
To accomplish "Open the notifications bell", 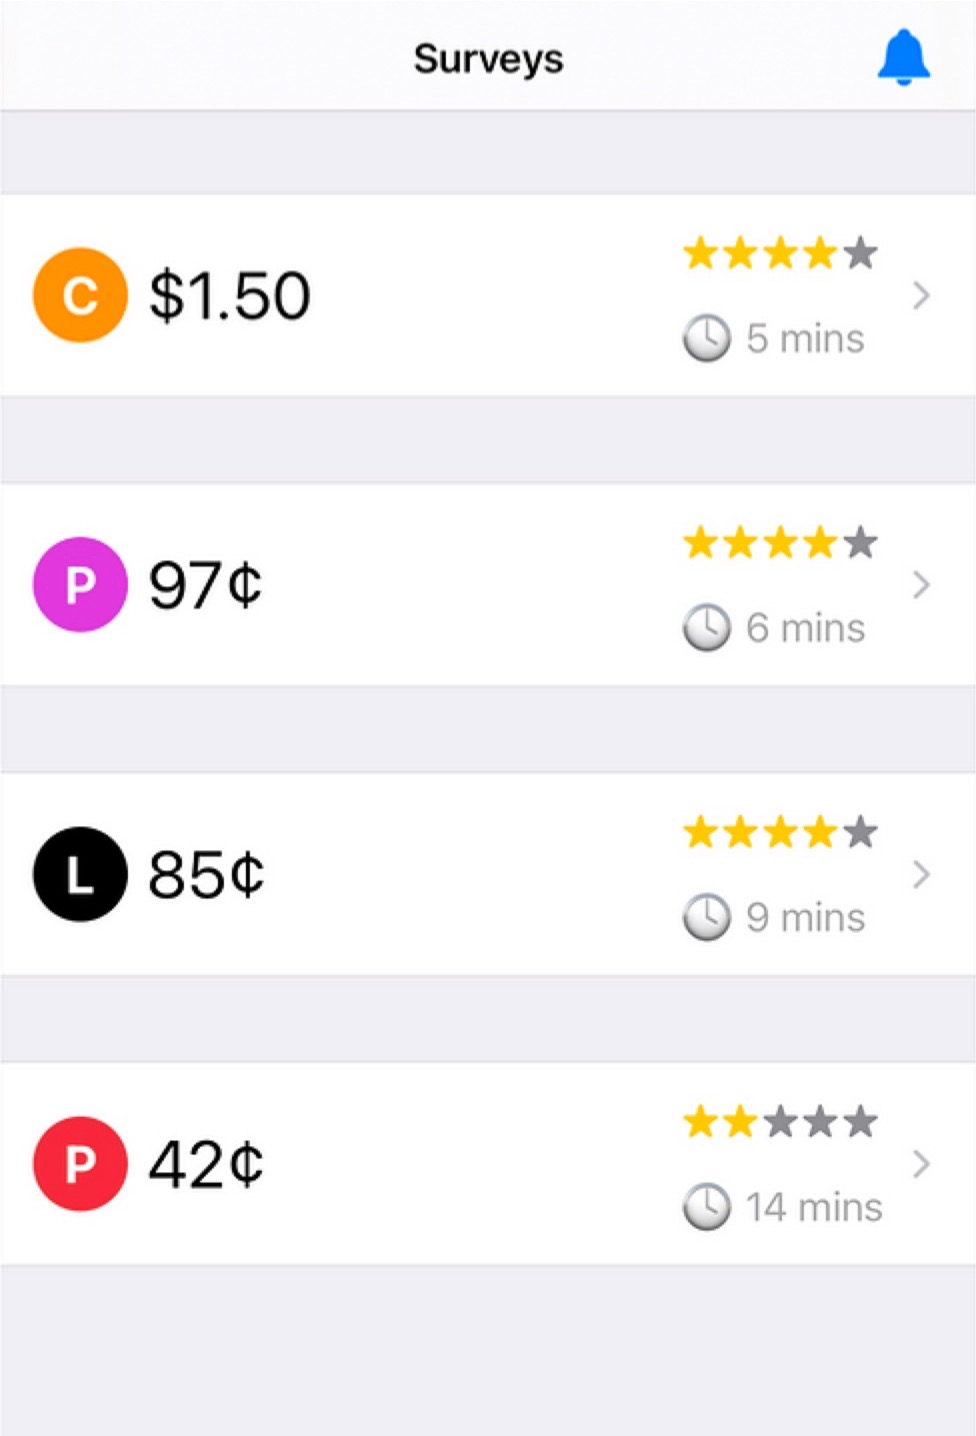I will [x=903, y=58].
